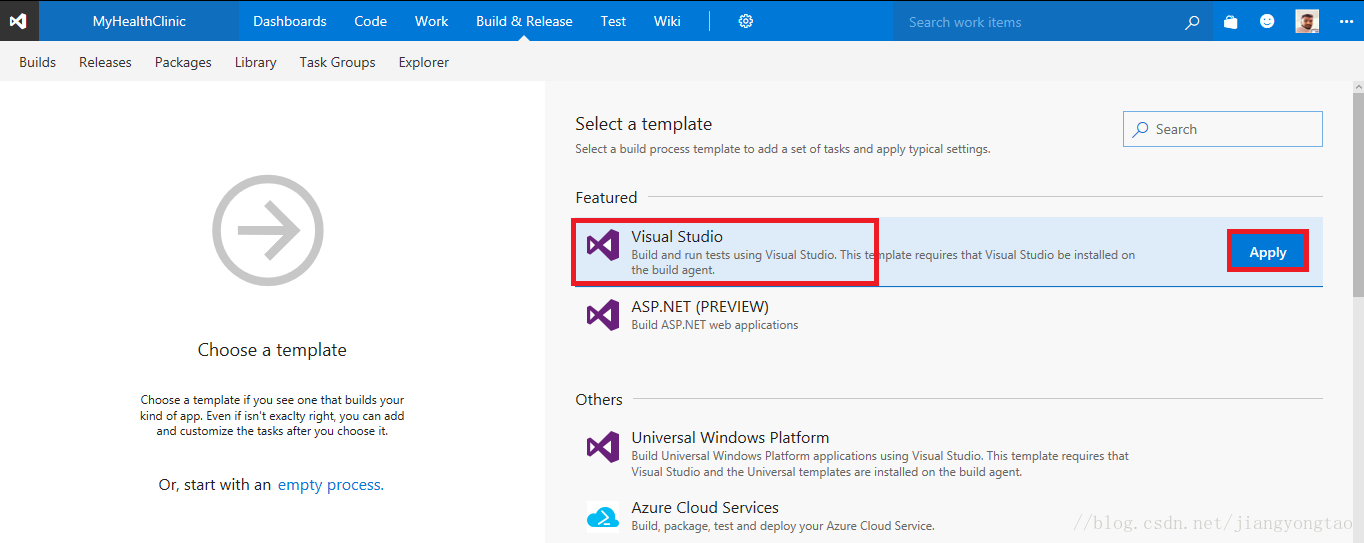Click the Choose a template heading

272,350
